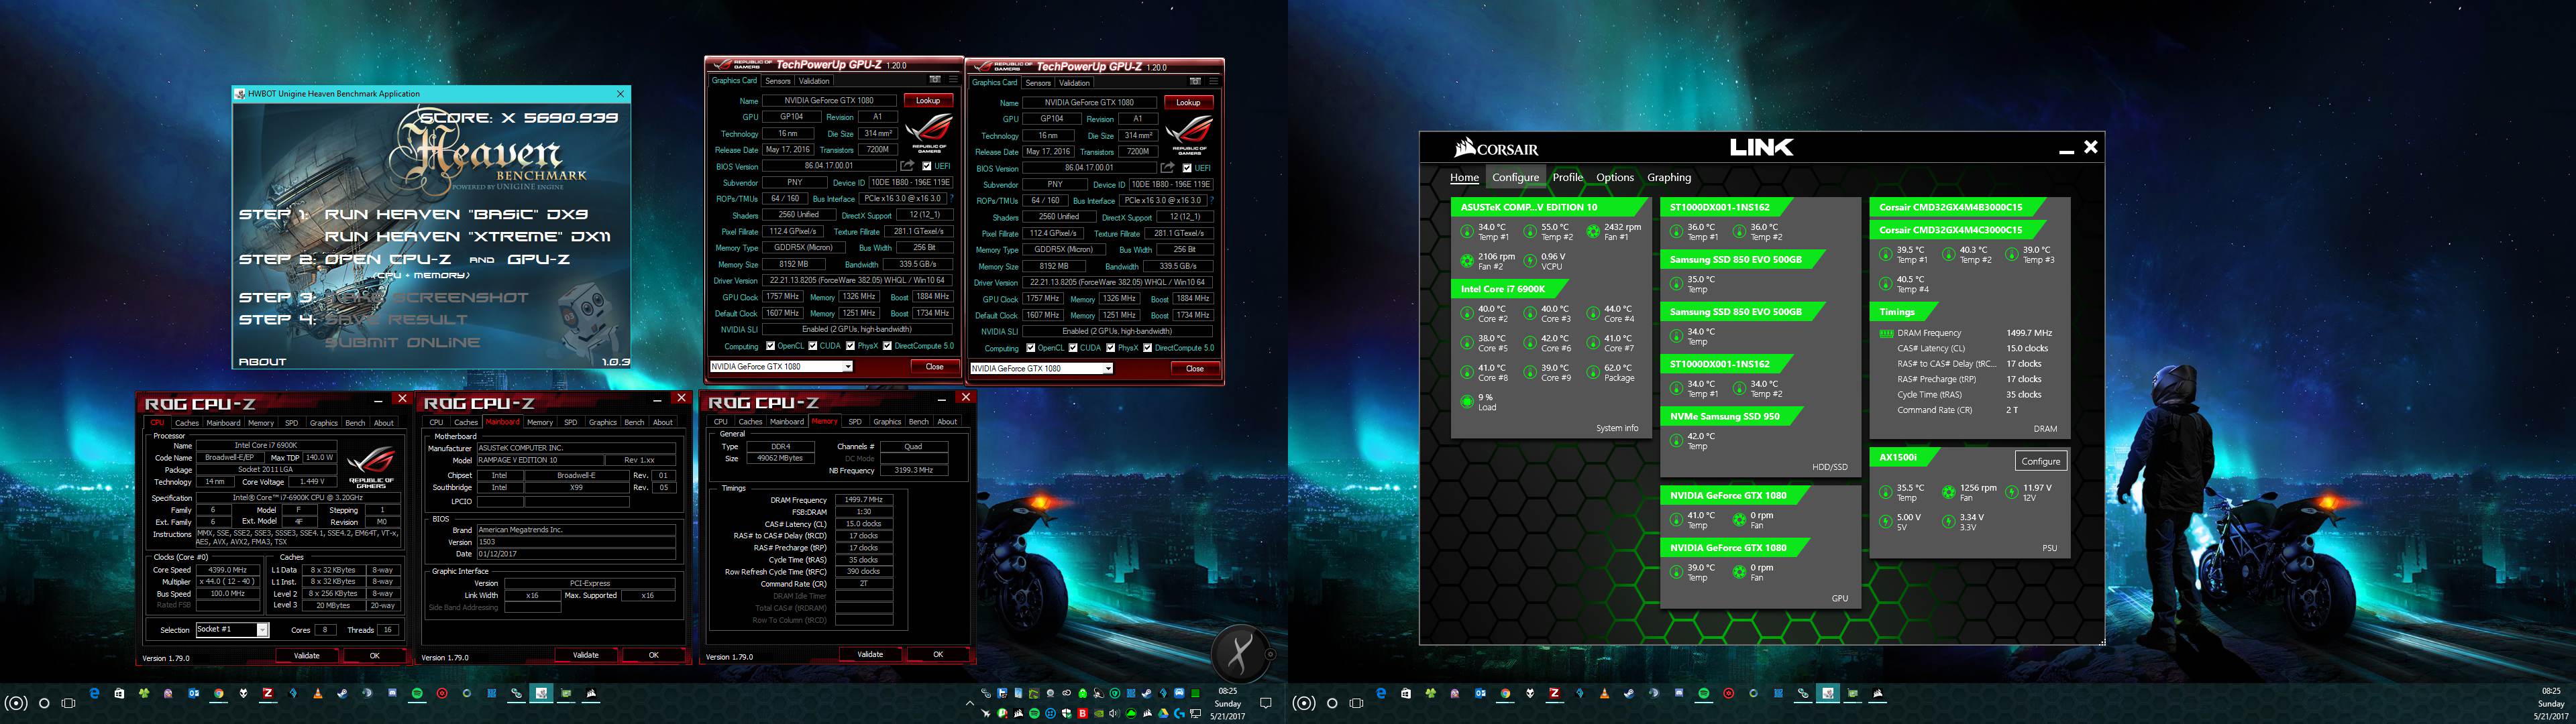Open the Profile menu in Corsair Link
Screen dimensions: 2576x724
coord(1567,177)
